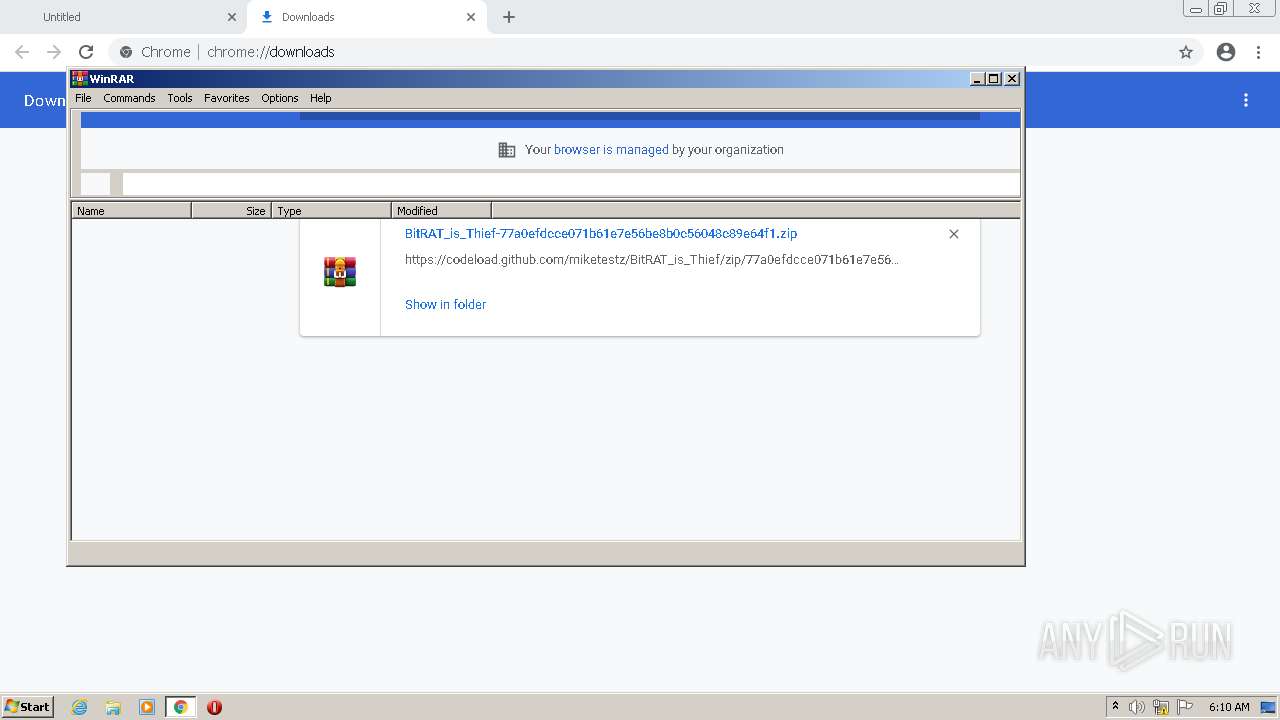The width and height of the screenshot is (1280, 720).
Task: Open the WinRAR File menu
Action: coord(83,98)
